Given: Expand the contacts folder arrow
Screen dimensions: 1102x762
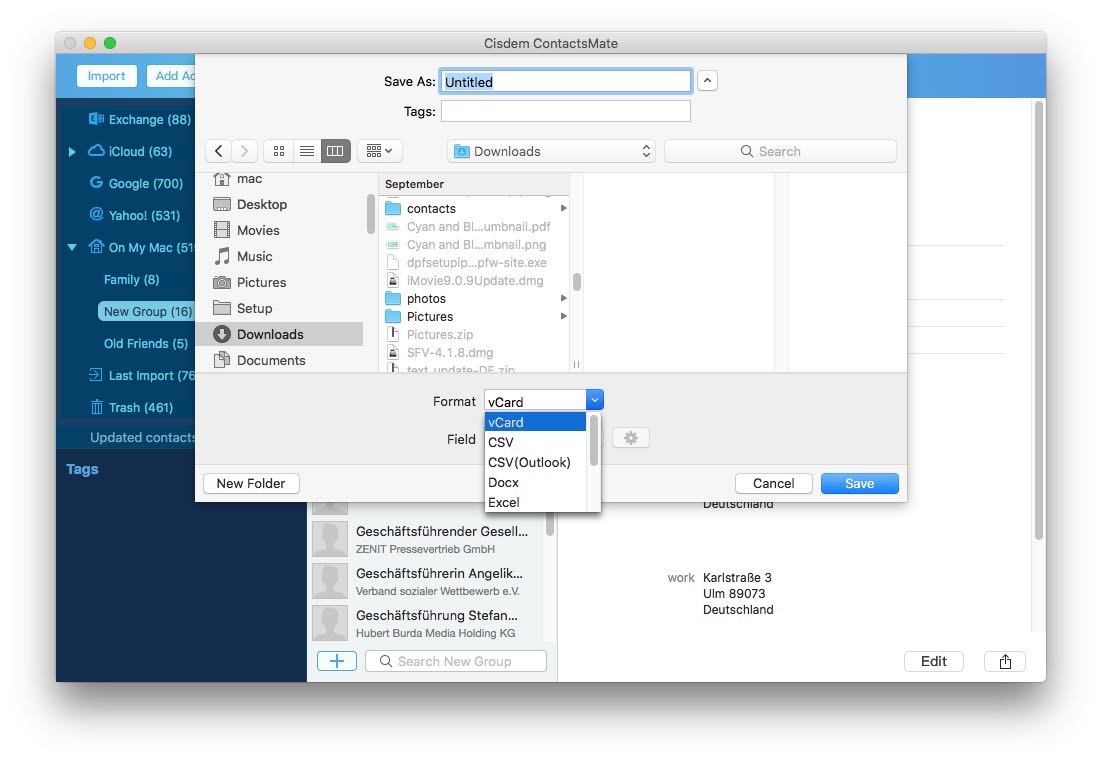Looking at the screenshot, I should pyautogui.click(x=564, y=208).
